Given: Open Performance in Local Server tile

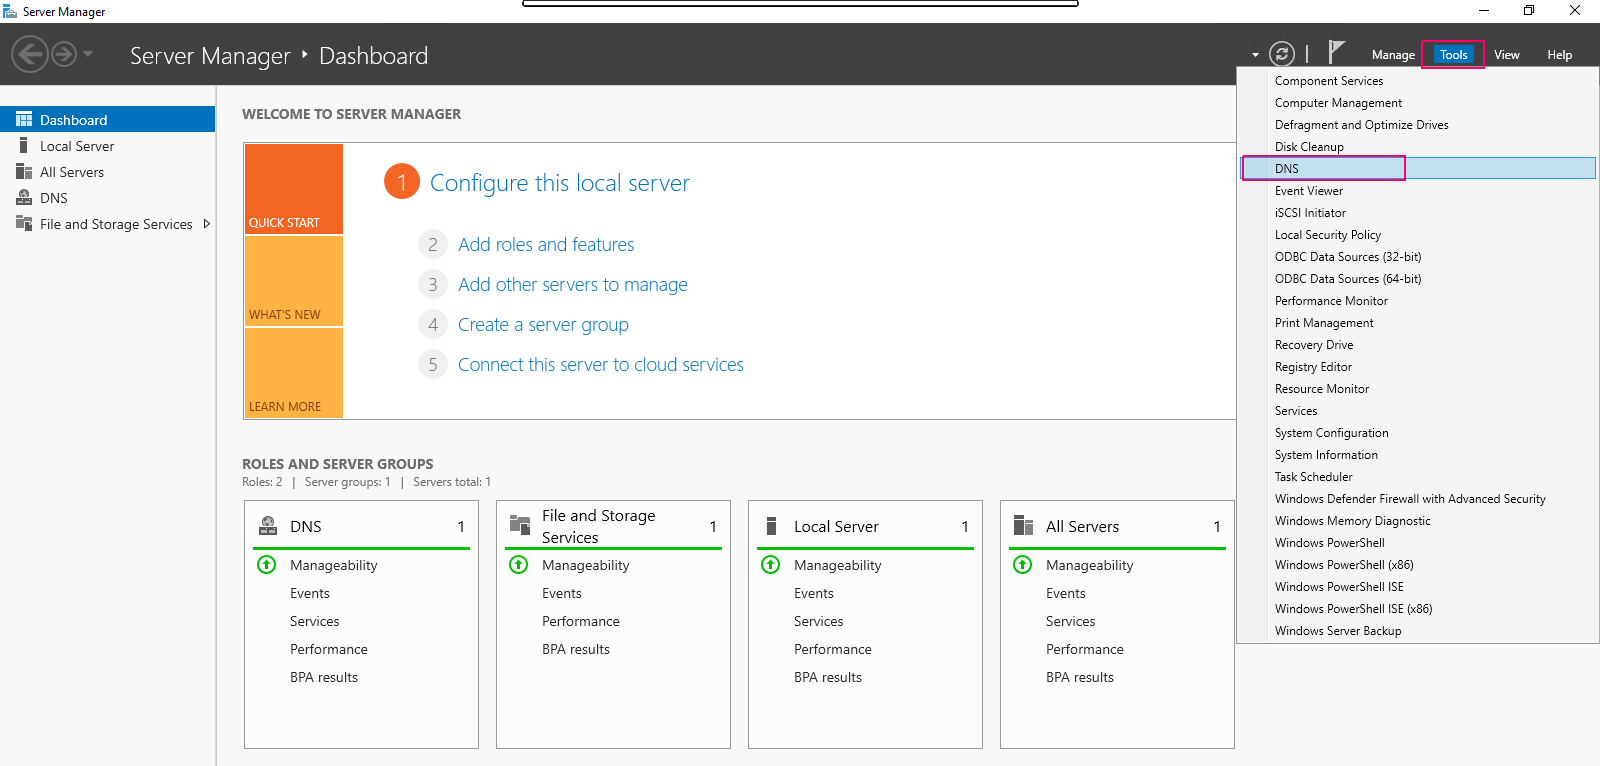Looking at the screenshot, I should [832, 649].
